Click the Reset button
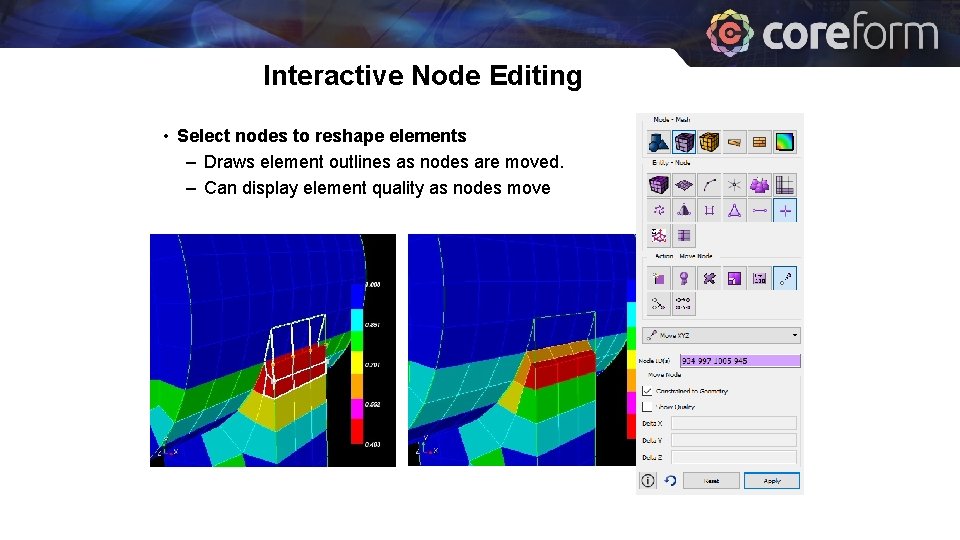This screenshot has height=540, width=960. [711, 481]
